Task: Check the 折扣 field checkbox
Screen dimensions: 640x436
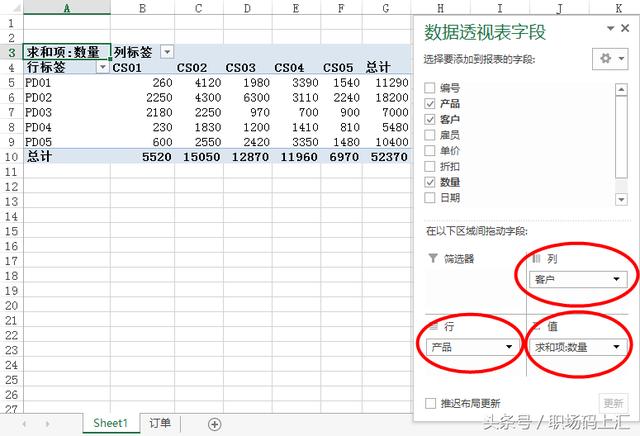Action: [x=430, y=166]
